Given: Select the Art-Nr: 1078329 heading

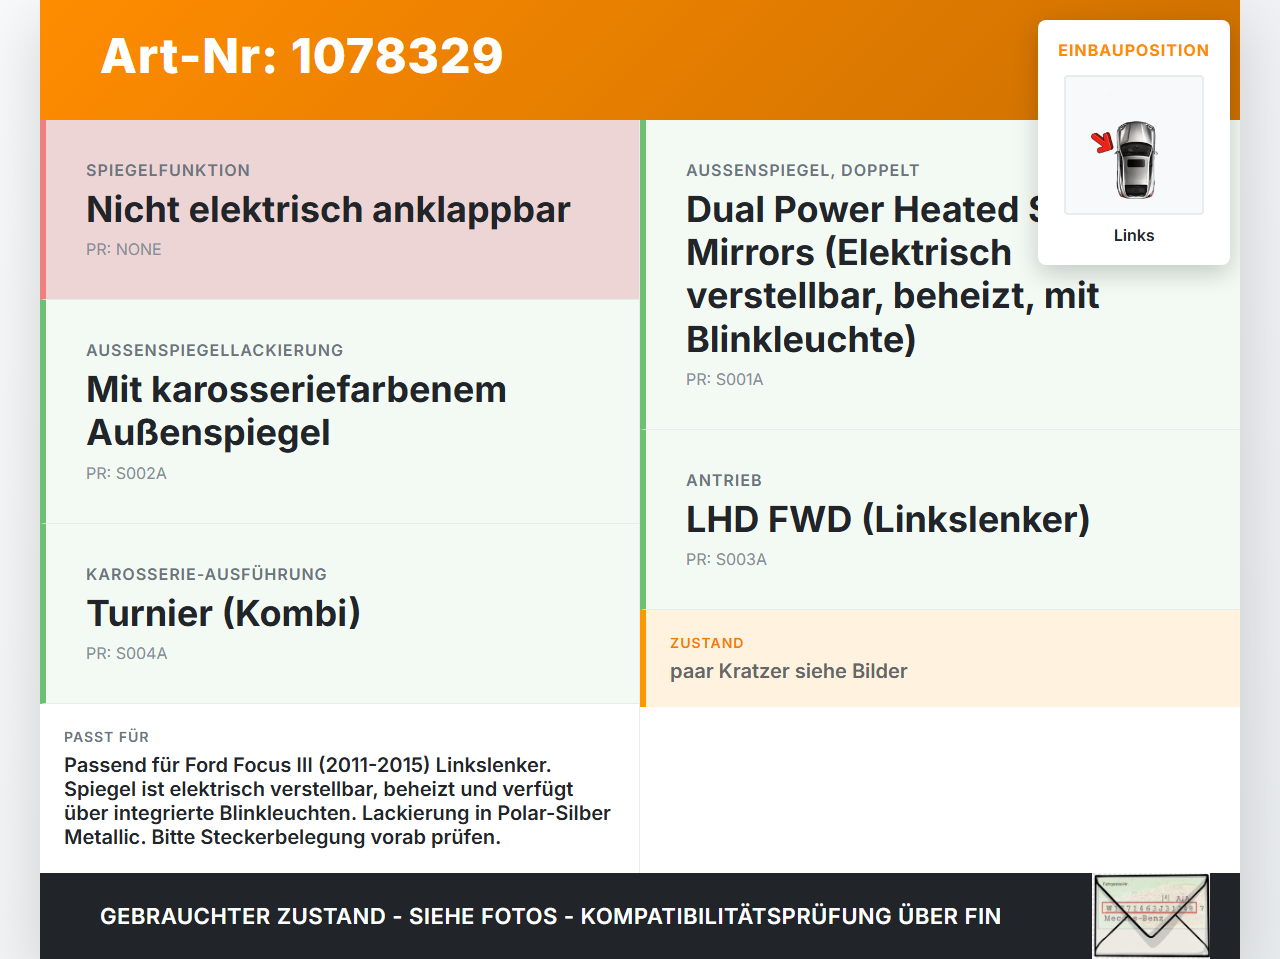Looking at the screenshot, I should point(302,56).
